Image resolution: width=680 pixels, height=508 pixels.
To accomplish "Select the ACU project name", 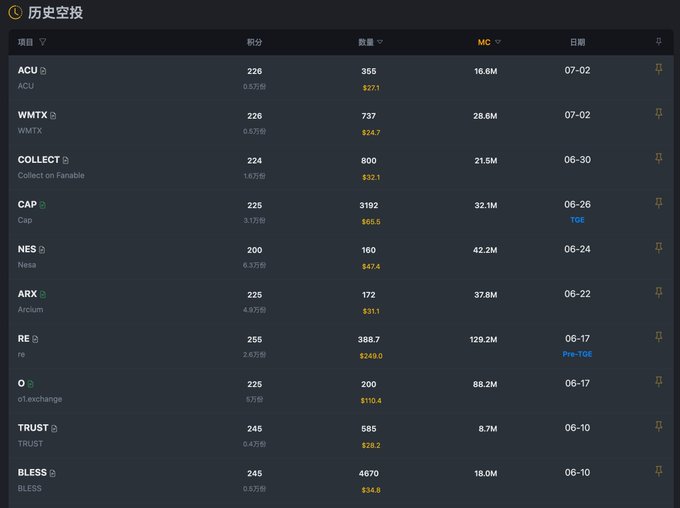I will coord(27,70).
